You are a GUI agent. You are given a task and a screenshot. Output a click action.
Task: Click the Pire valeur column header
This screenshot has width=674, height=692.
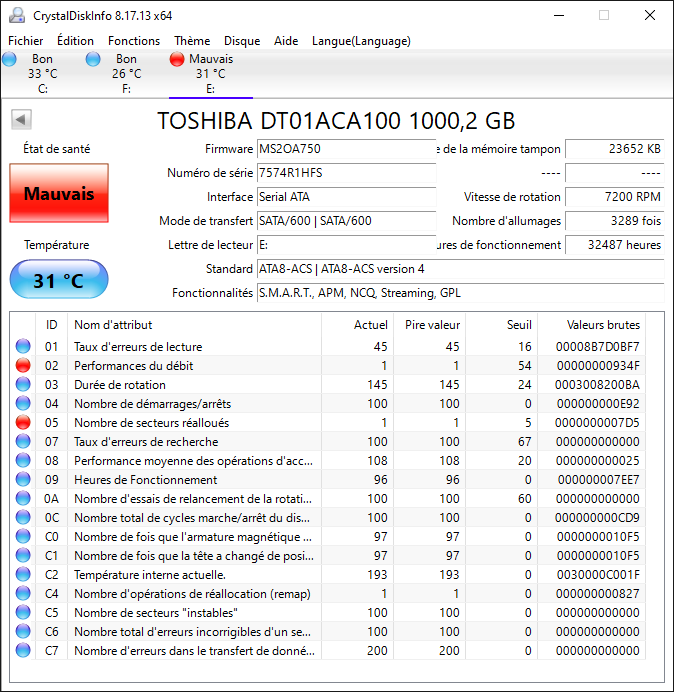pyautogui.click(x=429, y=325)
